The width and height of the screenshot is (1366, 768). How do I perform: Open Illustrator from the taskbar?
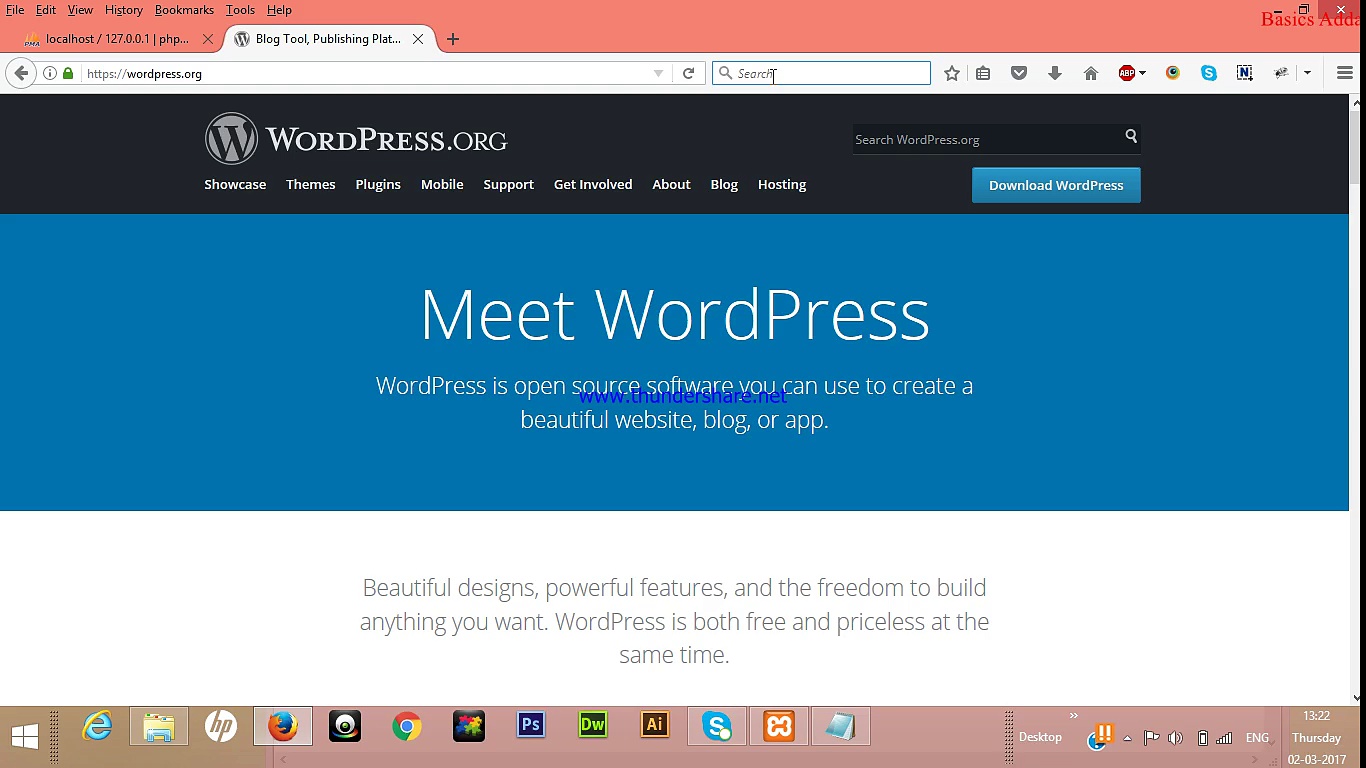[655, 727]
